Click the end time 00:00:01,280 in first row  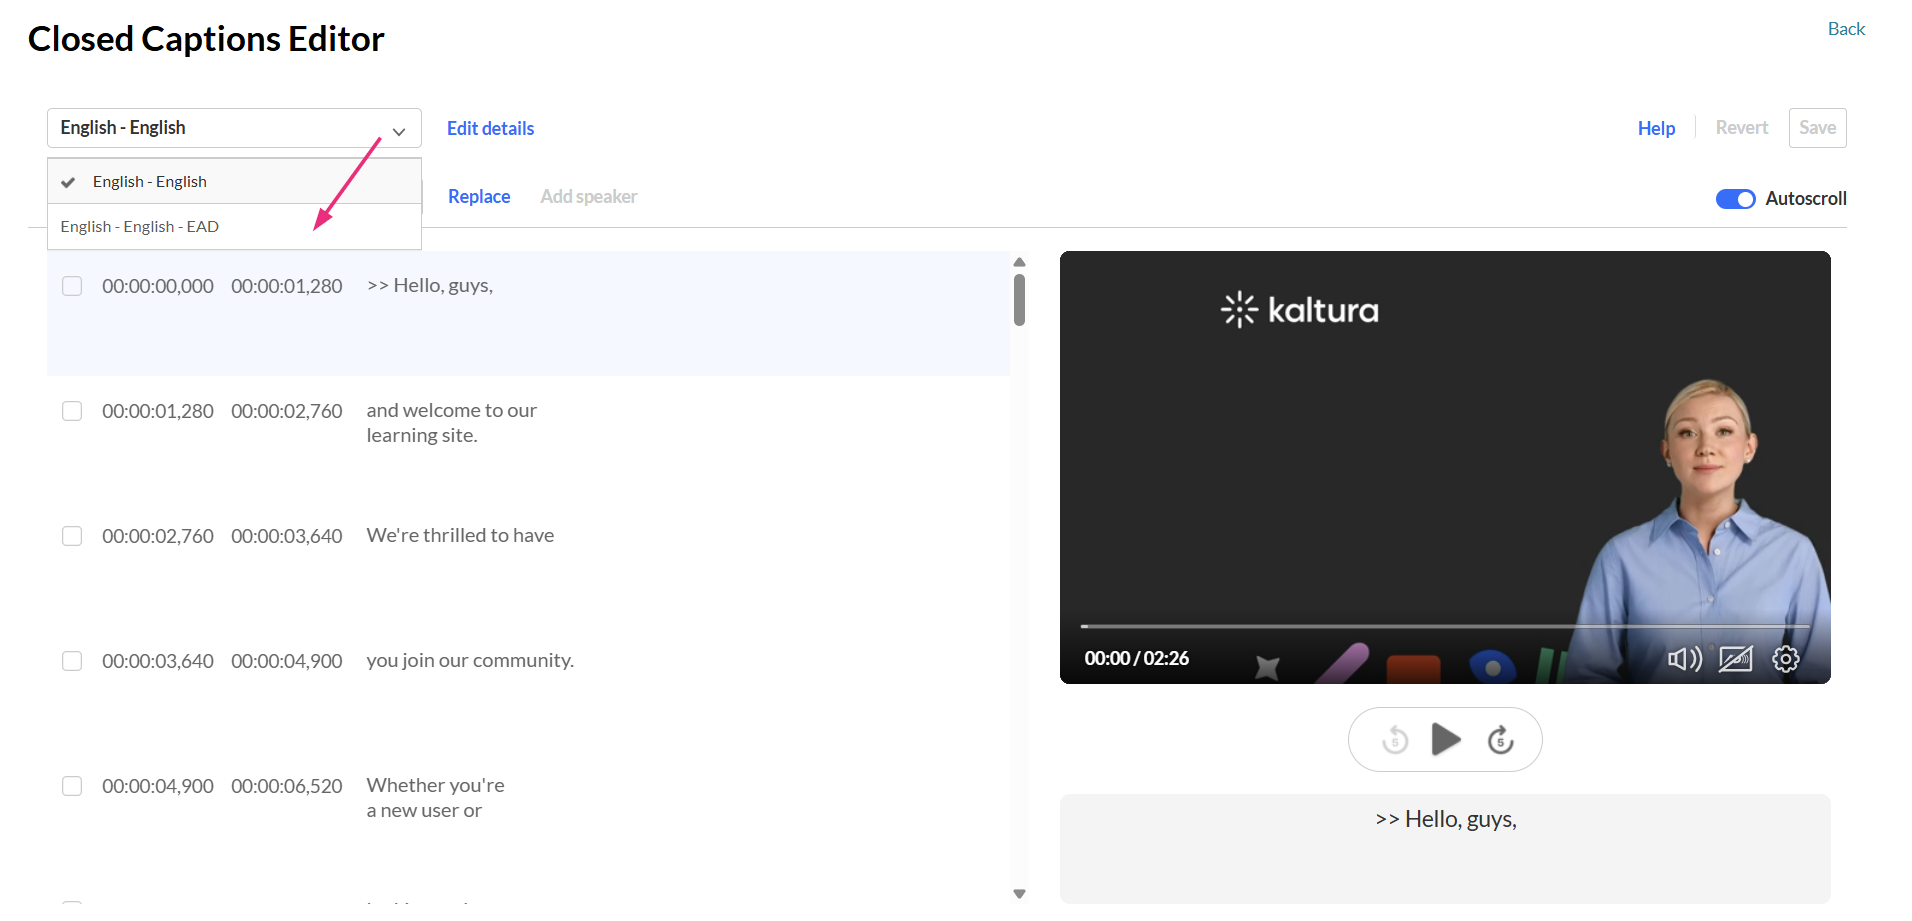click(287, 286)
